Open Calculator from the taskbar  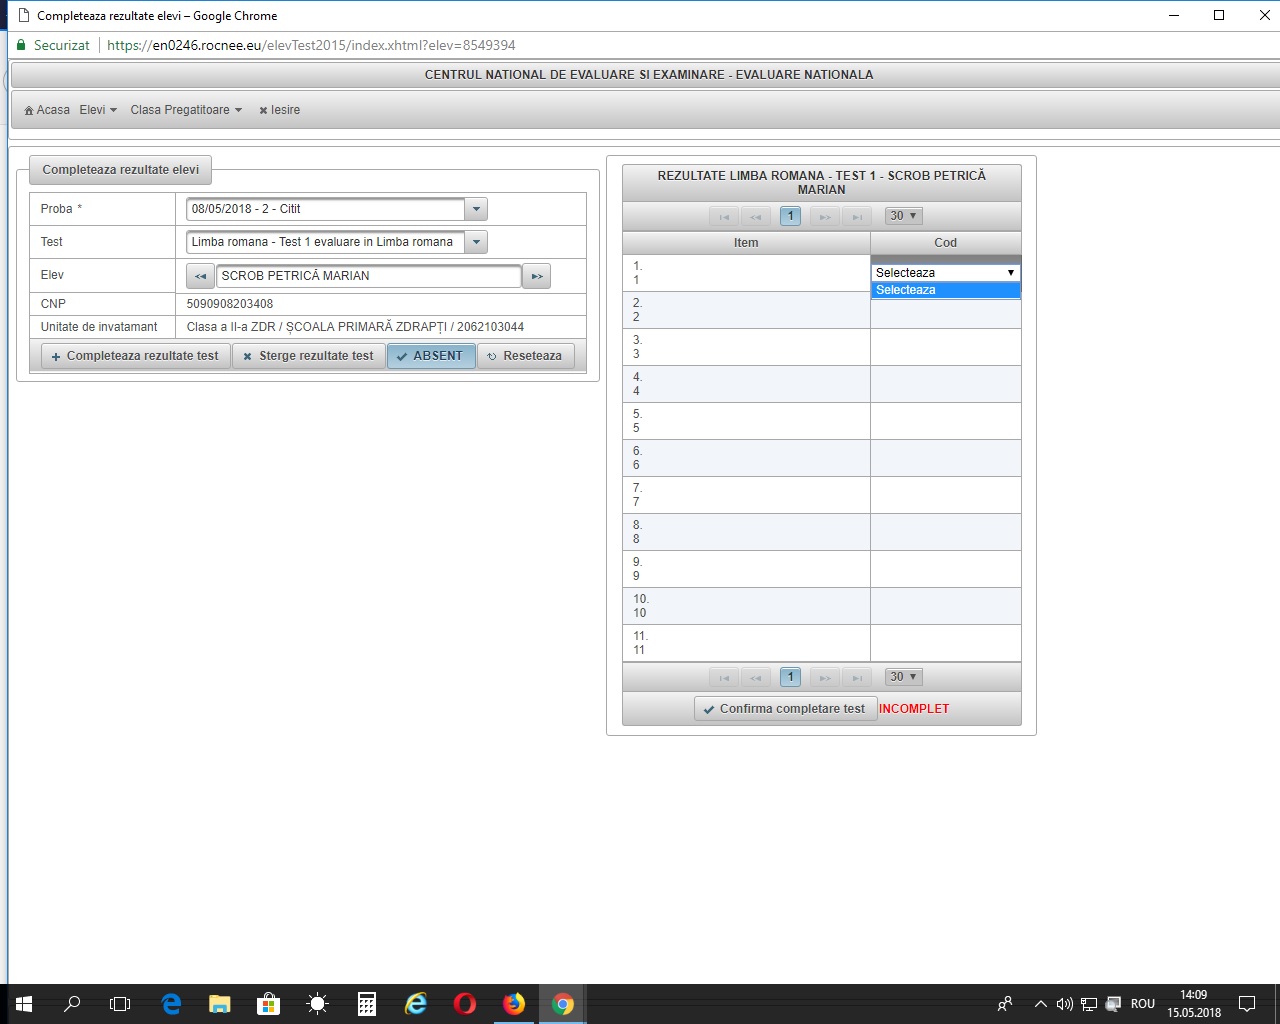[367, 1004]
